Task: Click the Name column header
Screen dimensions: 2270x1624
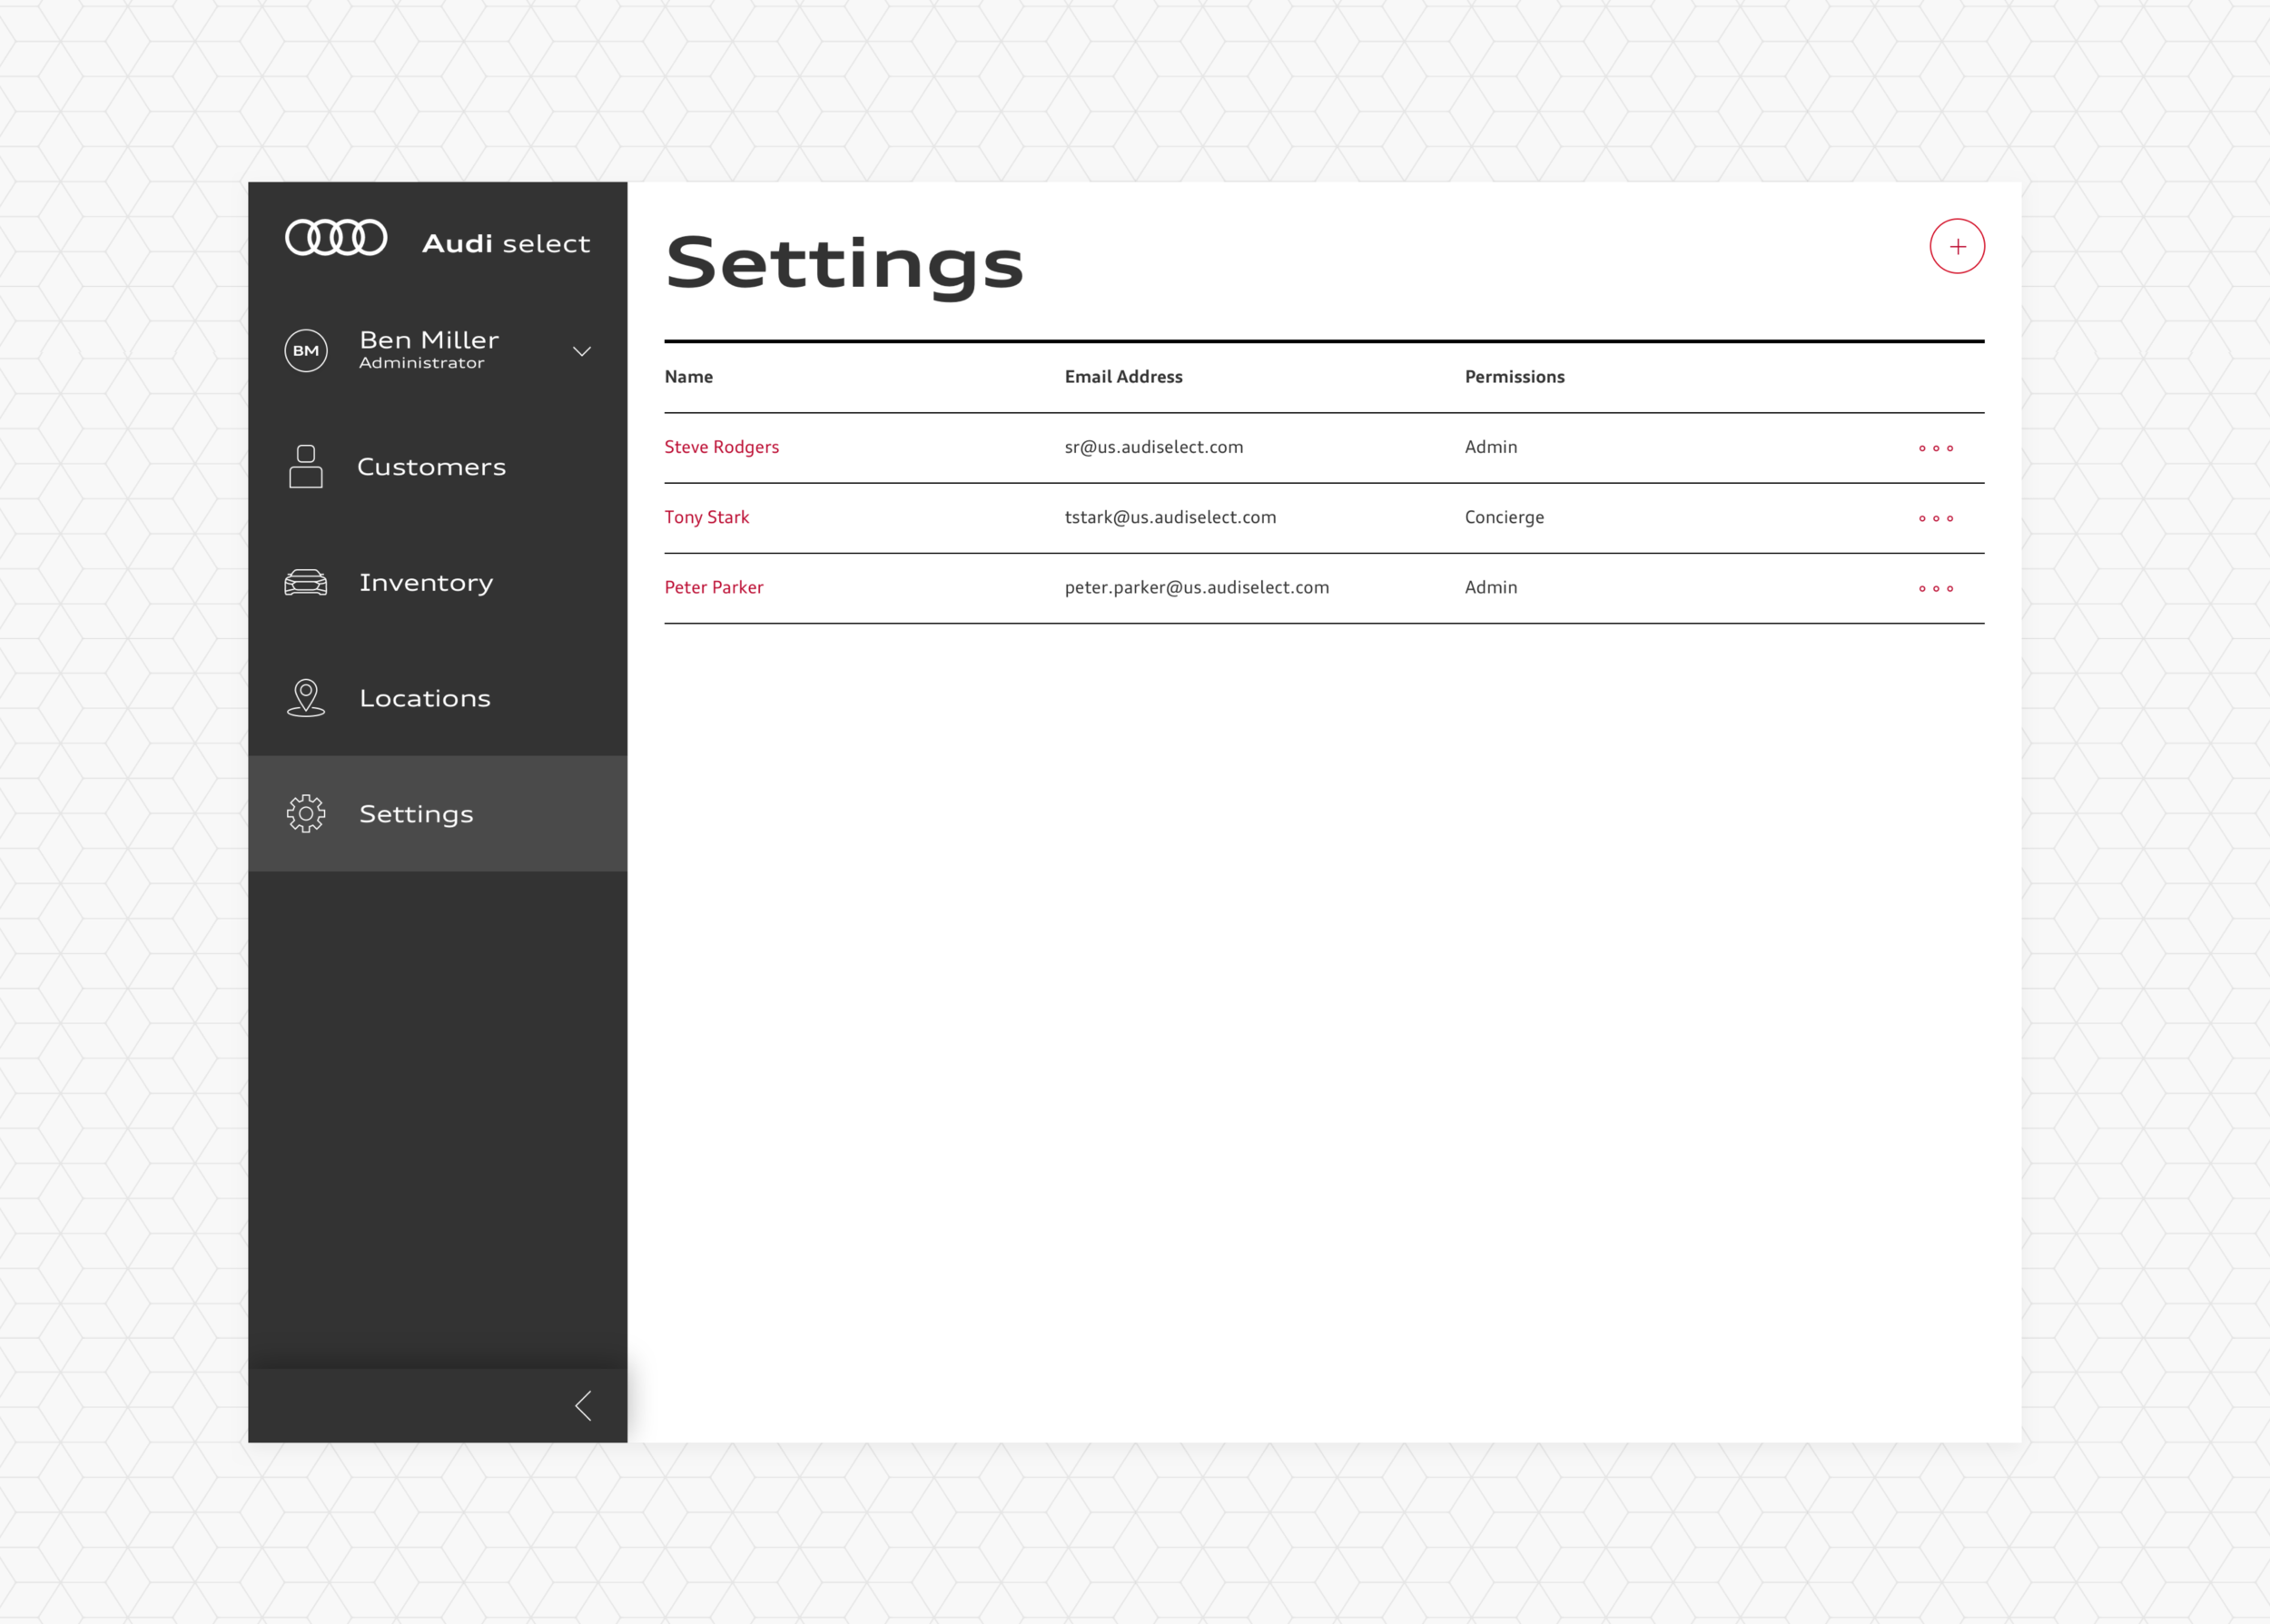Action: 688,377
